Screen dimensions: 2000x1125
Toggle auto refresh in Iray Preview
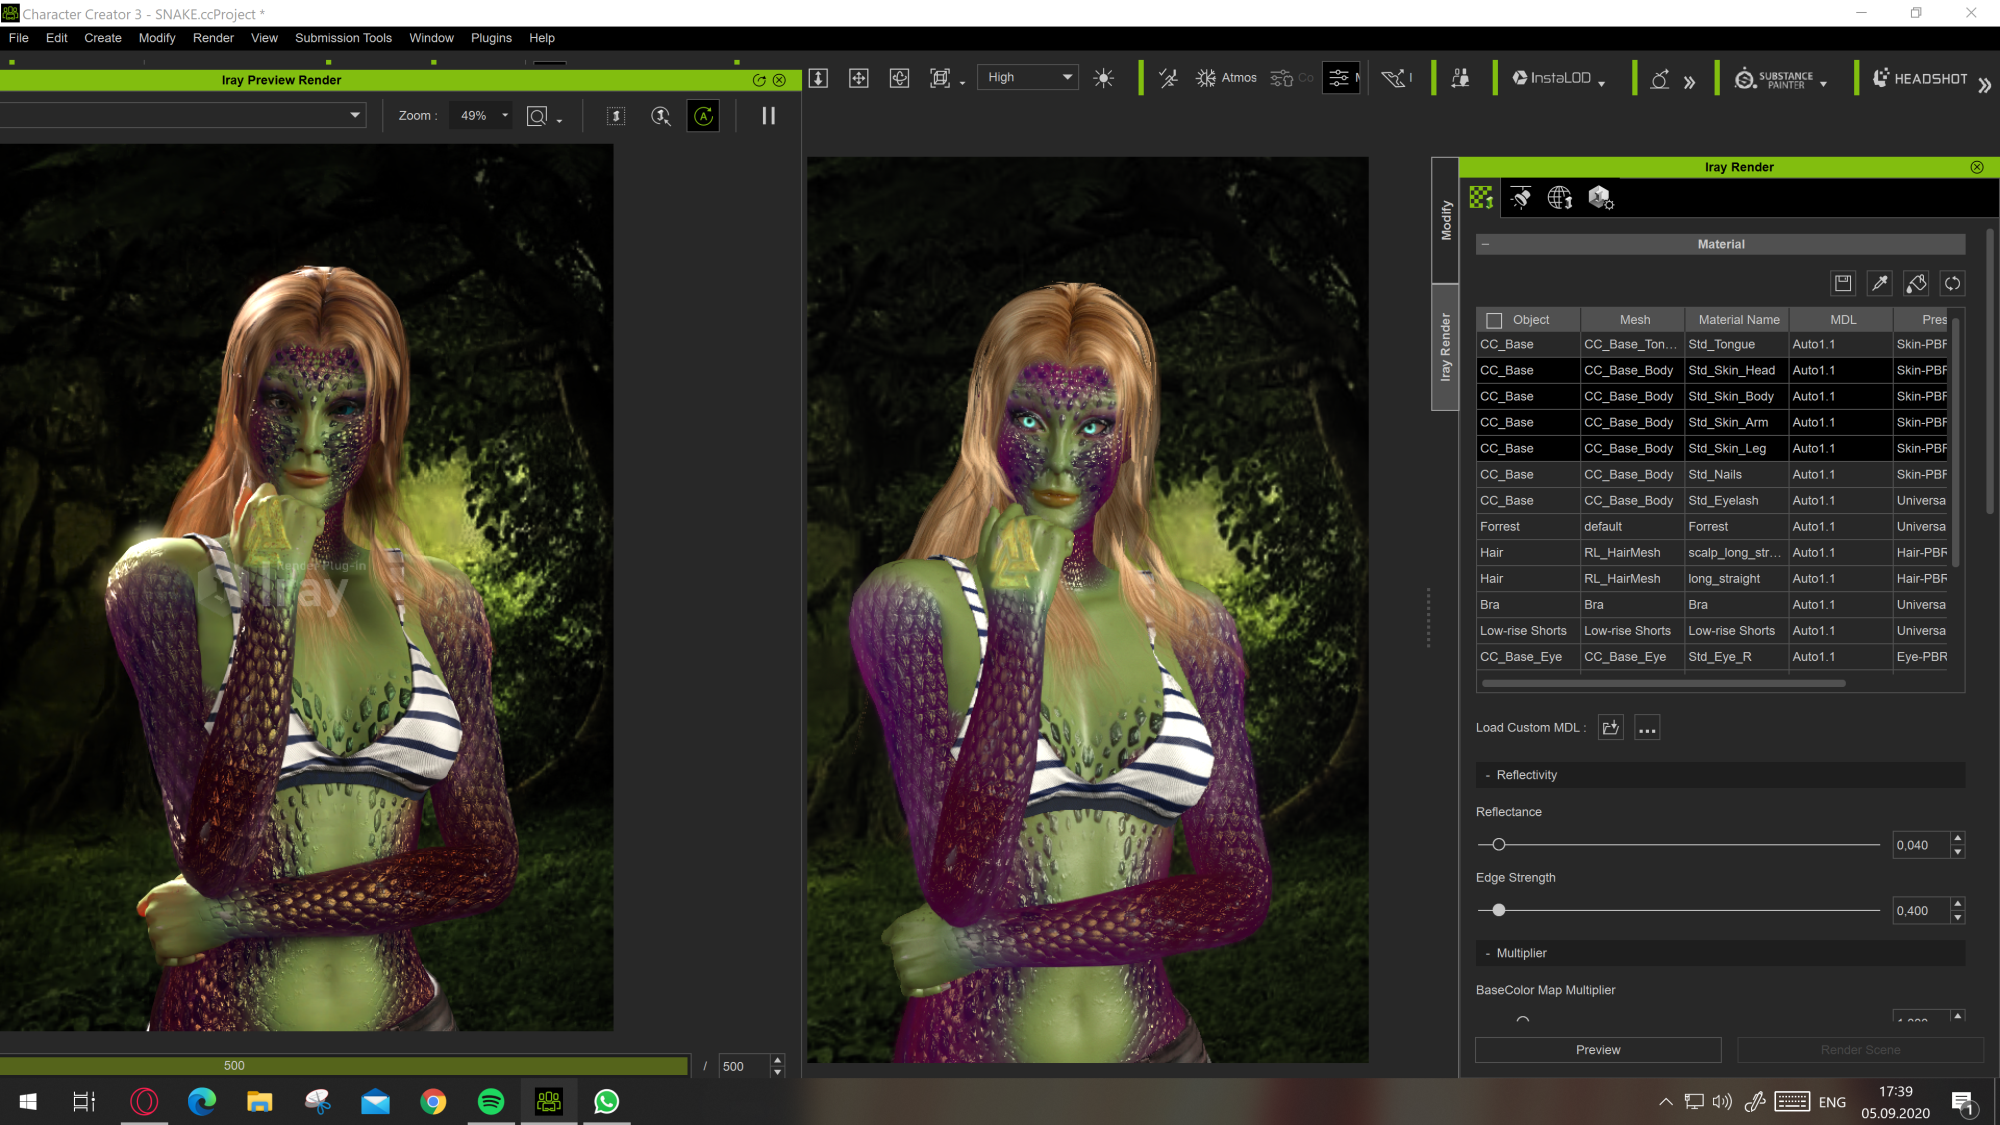(x=703, y=116)
